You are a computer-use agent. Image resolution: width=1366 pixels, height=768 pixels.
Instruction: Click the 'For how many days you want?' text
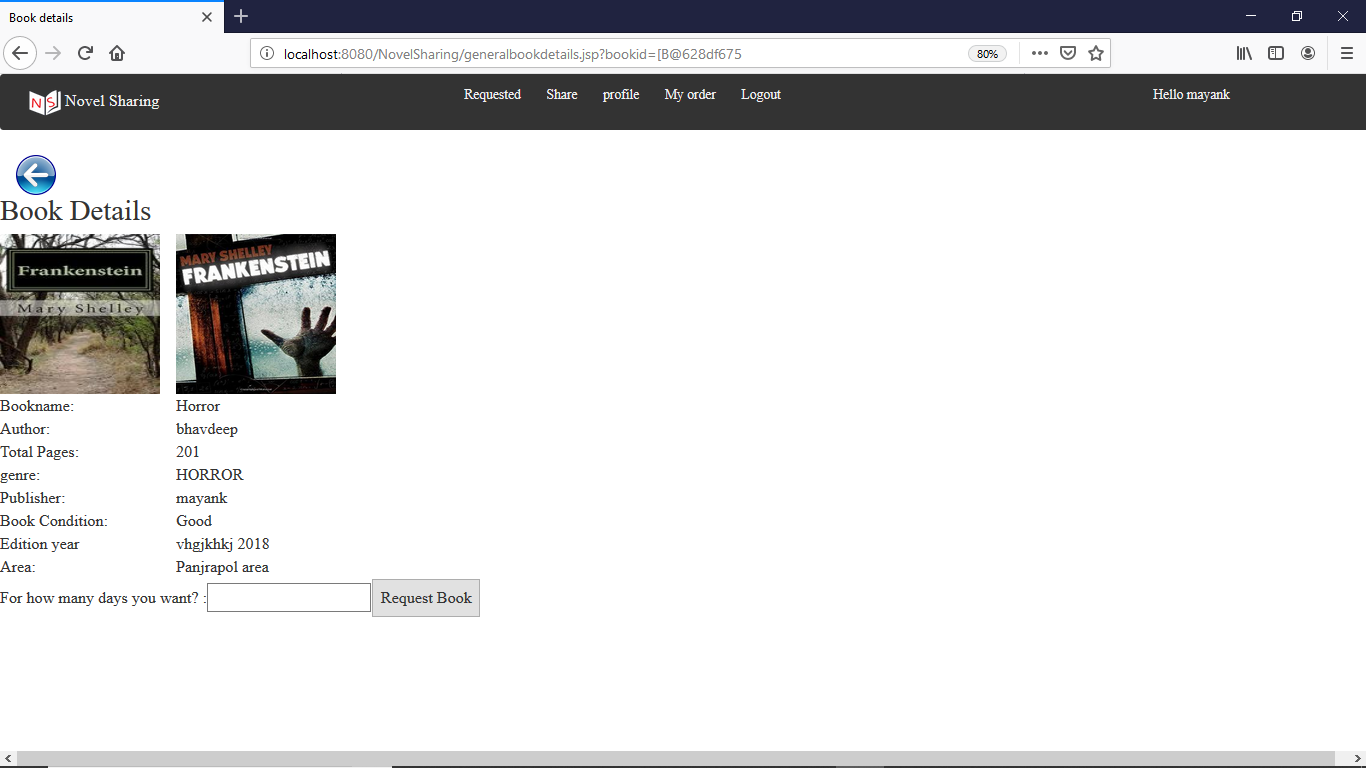[x=99, y=598]
